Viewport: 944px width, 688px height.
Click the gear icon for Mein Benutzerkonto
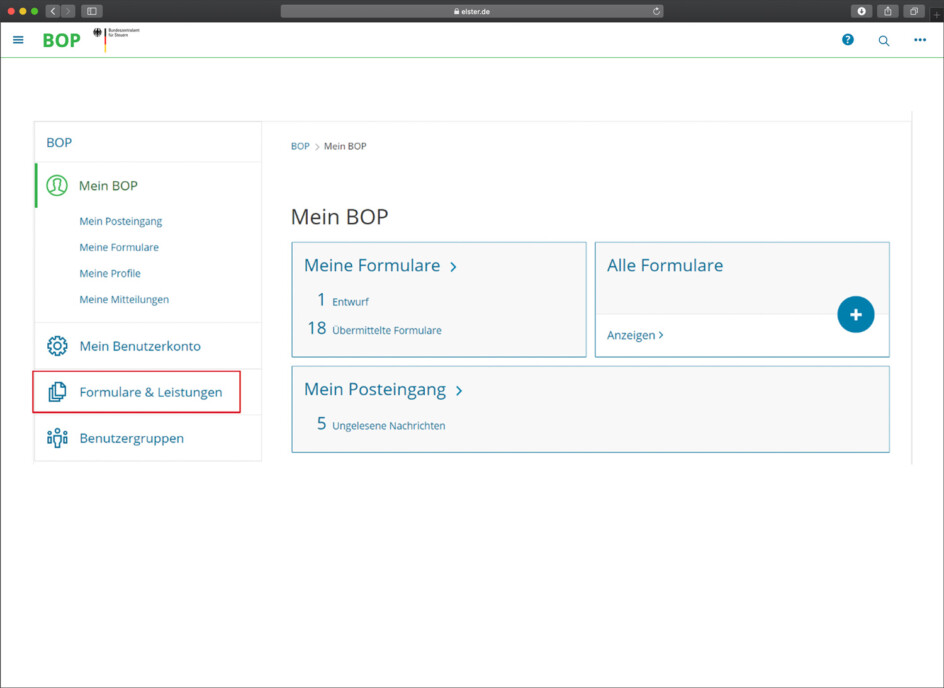tap(57, 346)
